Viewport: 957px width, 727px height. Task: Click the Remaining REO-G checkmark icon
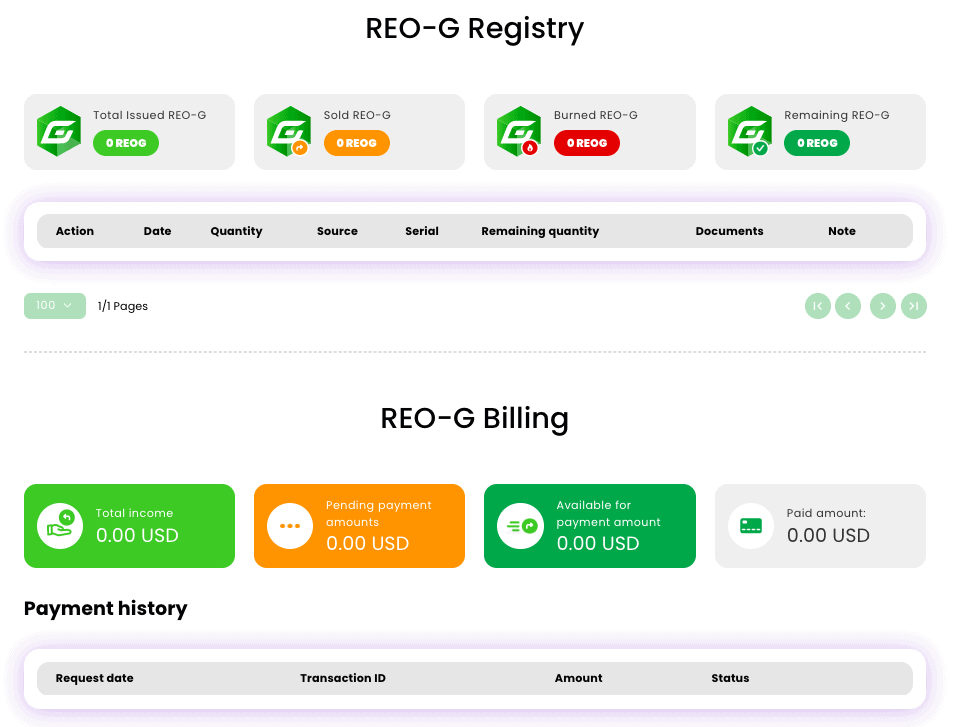760,148
